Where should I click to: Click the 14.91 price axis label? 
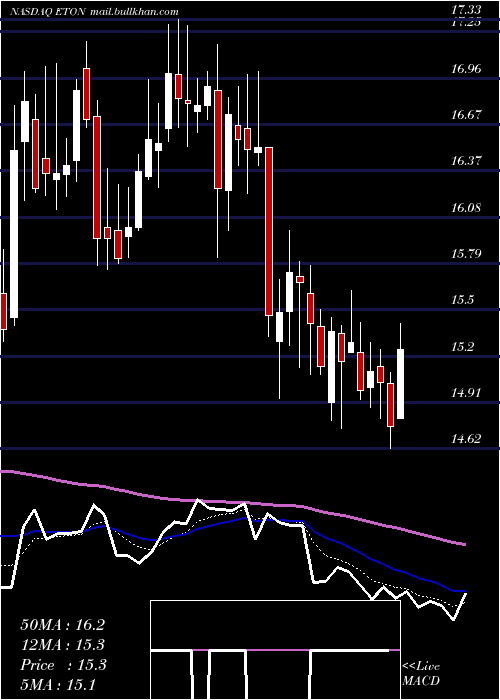(x=466, y=393)
